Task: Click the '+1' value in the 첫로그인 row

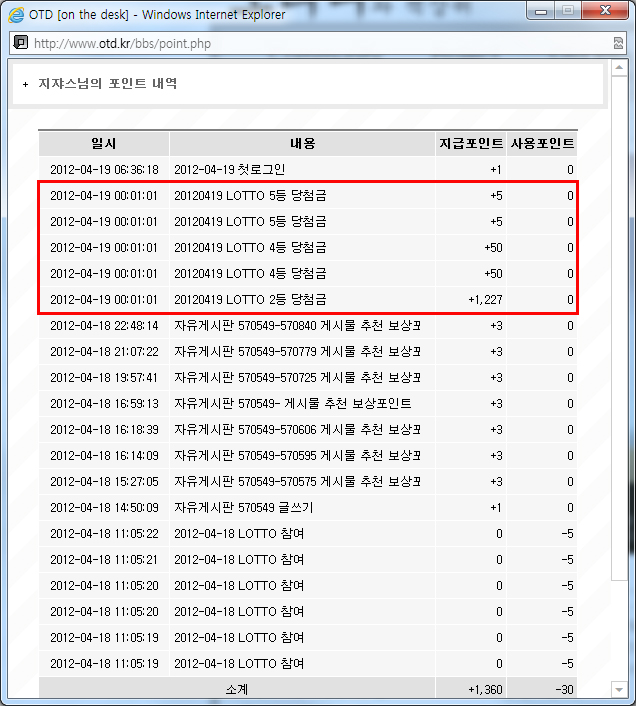Action: click(496, 170)
